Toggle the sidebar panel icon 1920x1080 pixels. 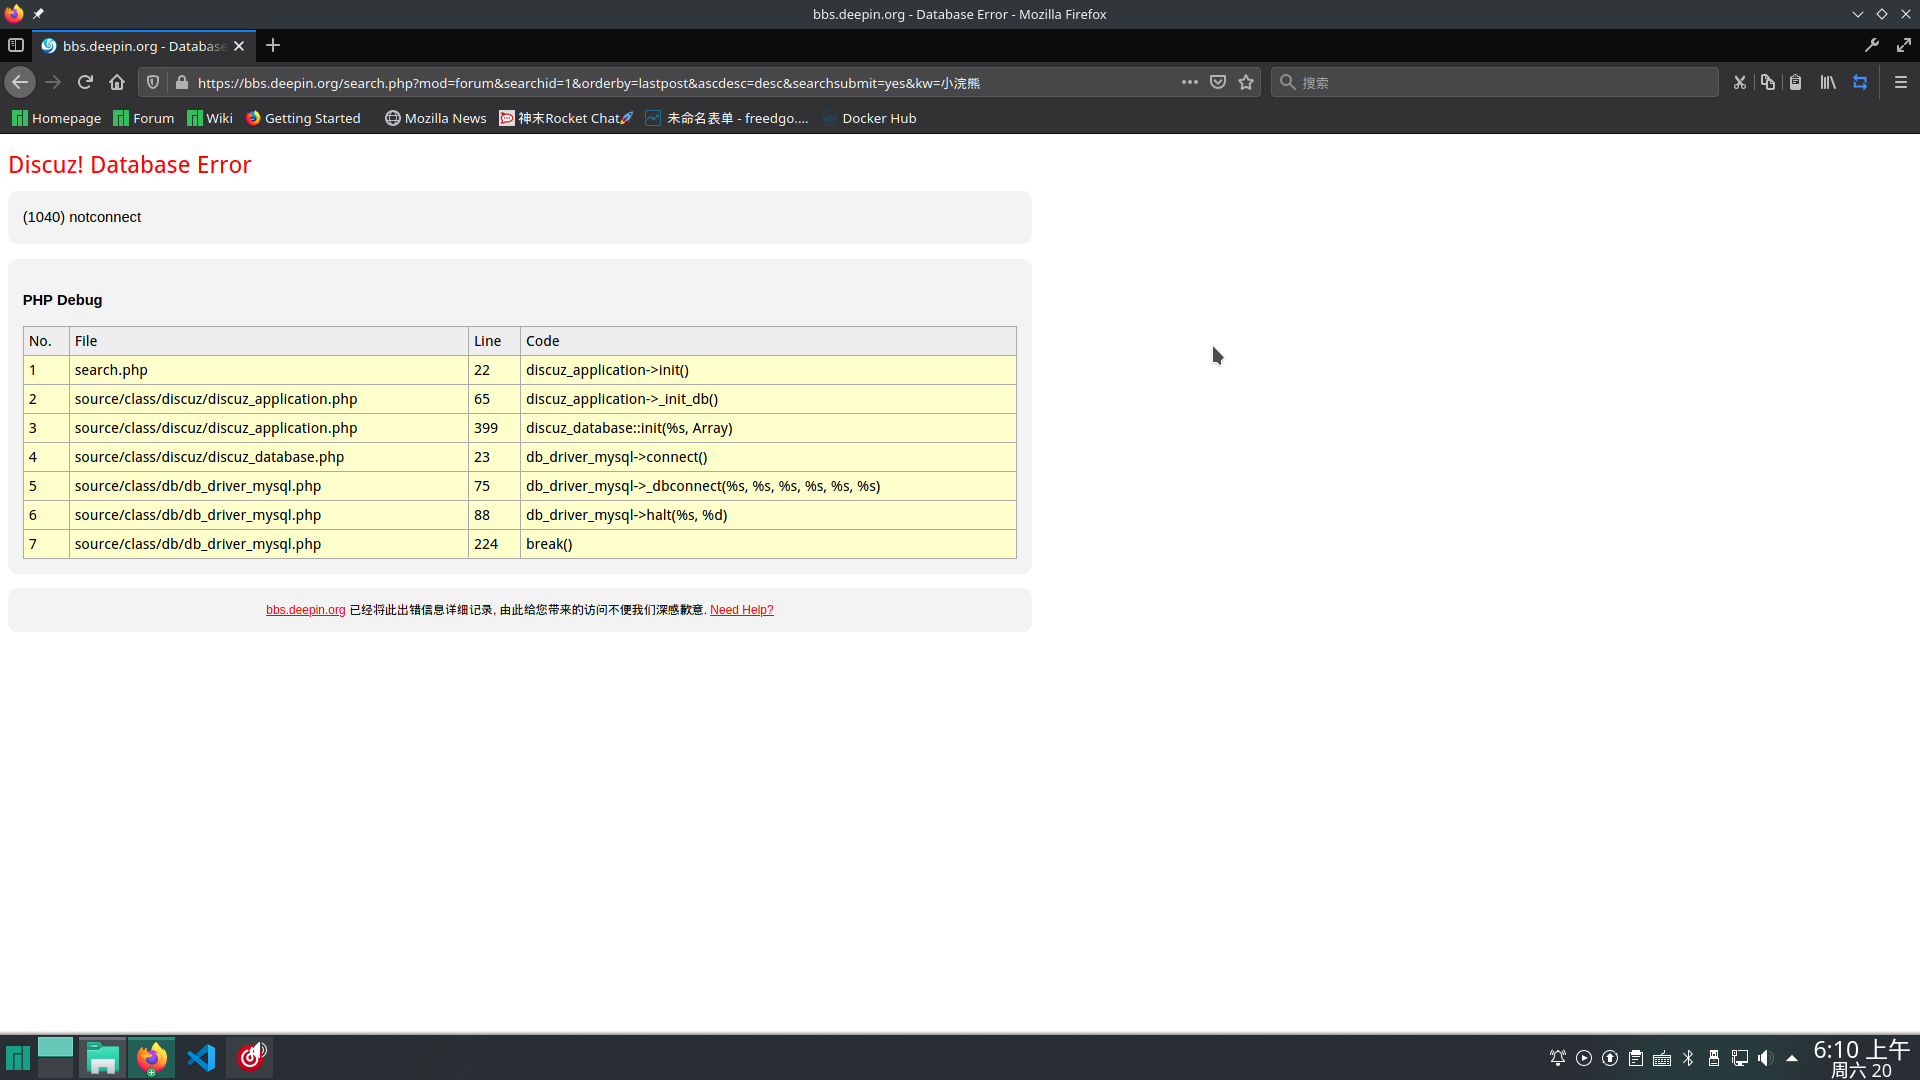click(16, 45)
